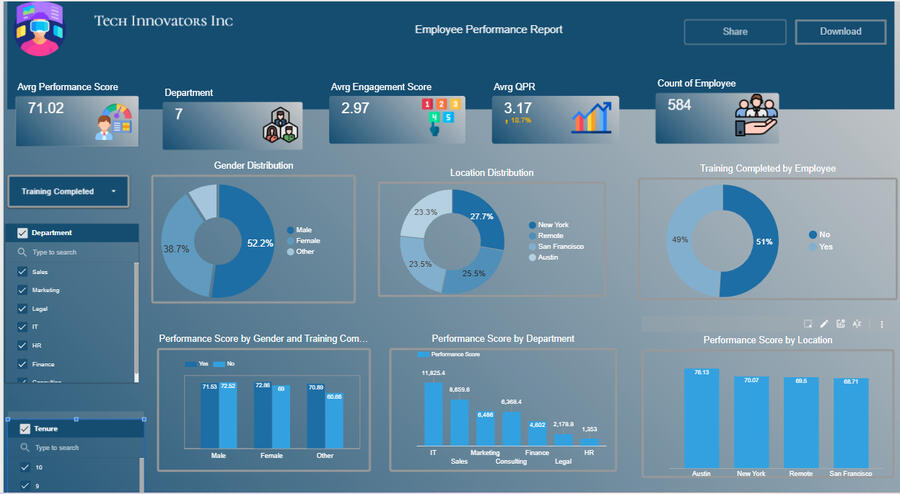Viewport: 900px width, 494px height.
Task: Open the Training Completed dropdown
Action: point(68,191)
